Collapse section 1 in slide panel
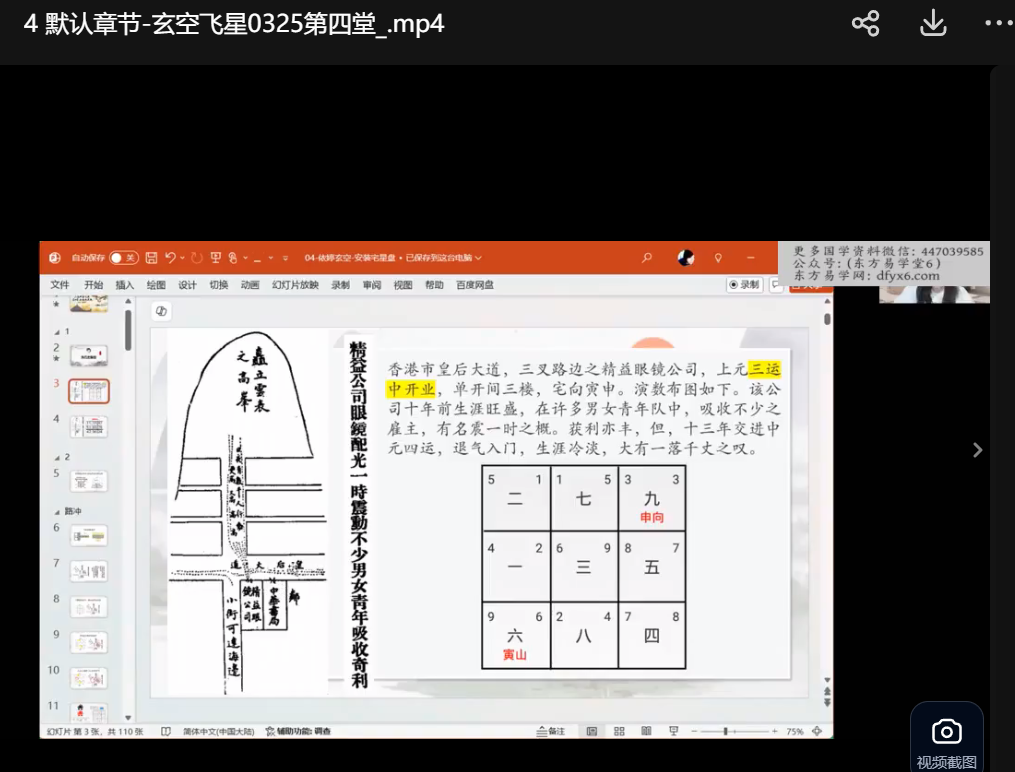 point(55,331)
